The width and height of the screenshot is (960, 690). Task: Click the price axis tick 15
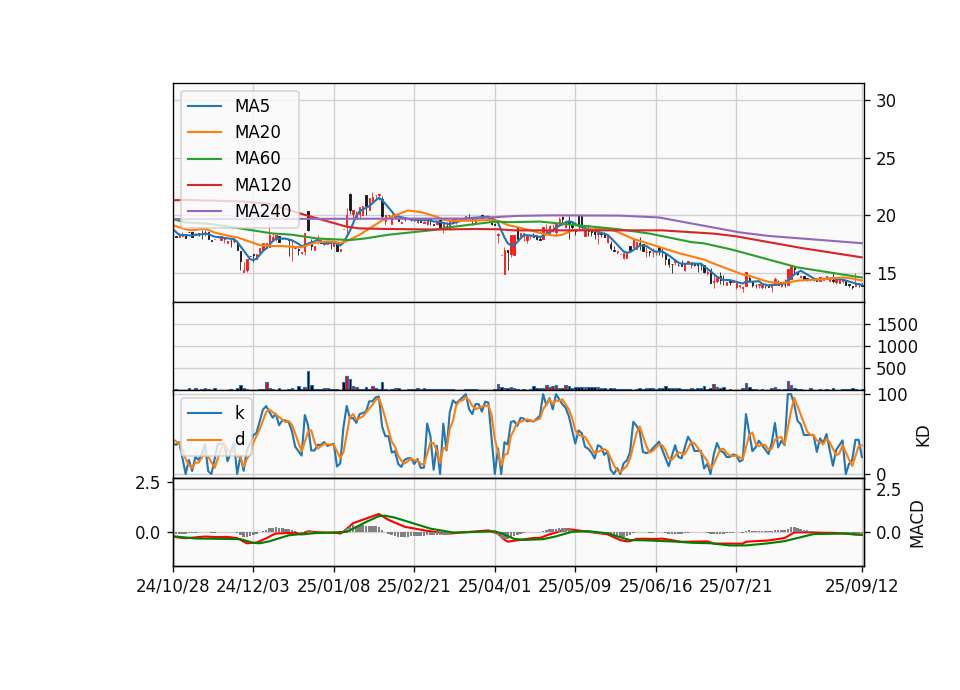pyautogui.click(x=885, y=274)
